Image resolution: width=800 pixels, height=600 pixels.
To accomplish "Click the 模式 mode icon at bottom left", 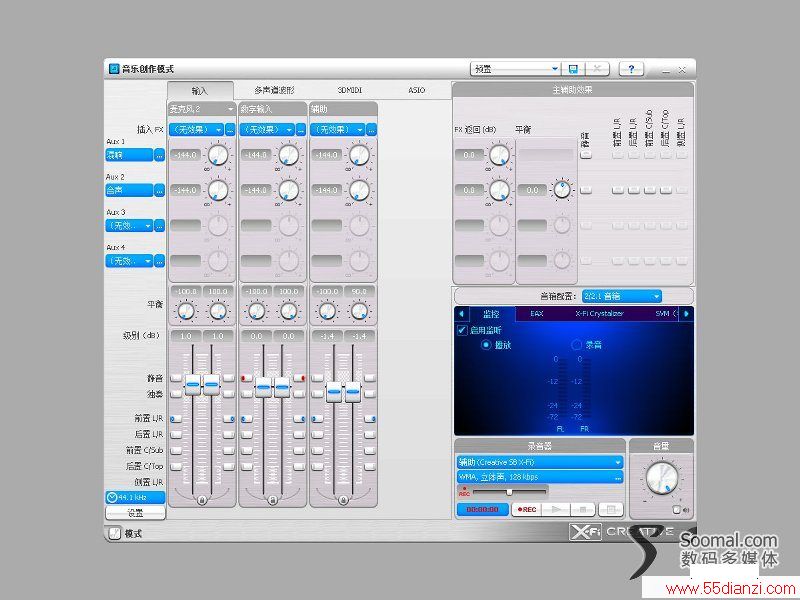I will (x=114, y=533).
